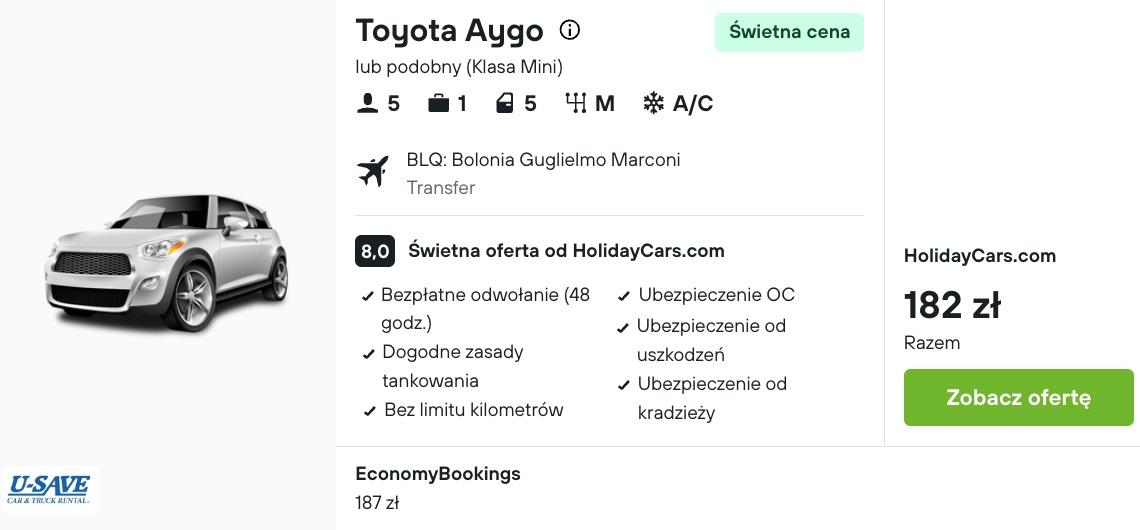The image size is (1140, 530).
Task: Click the manual gearbox icon
Action: 576,104
